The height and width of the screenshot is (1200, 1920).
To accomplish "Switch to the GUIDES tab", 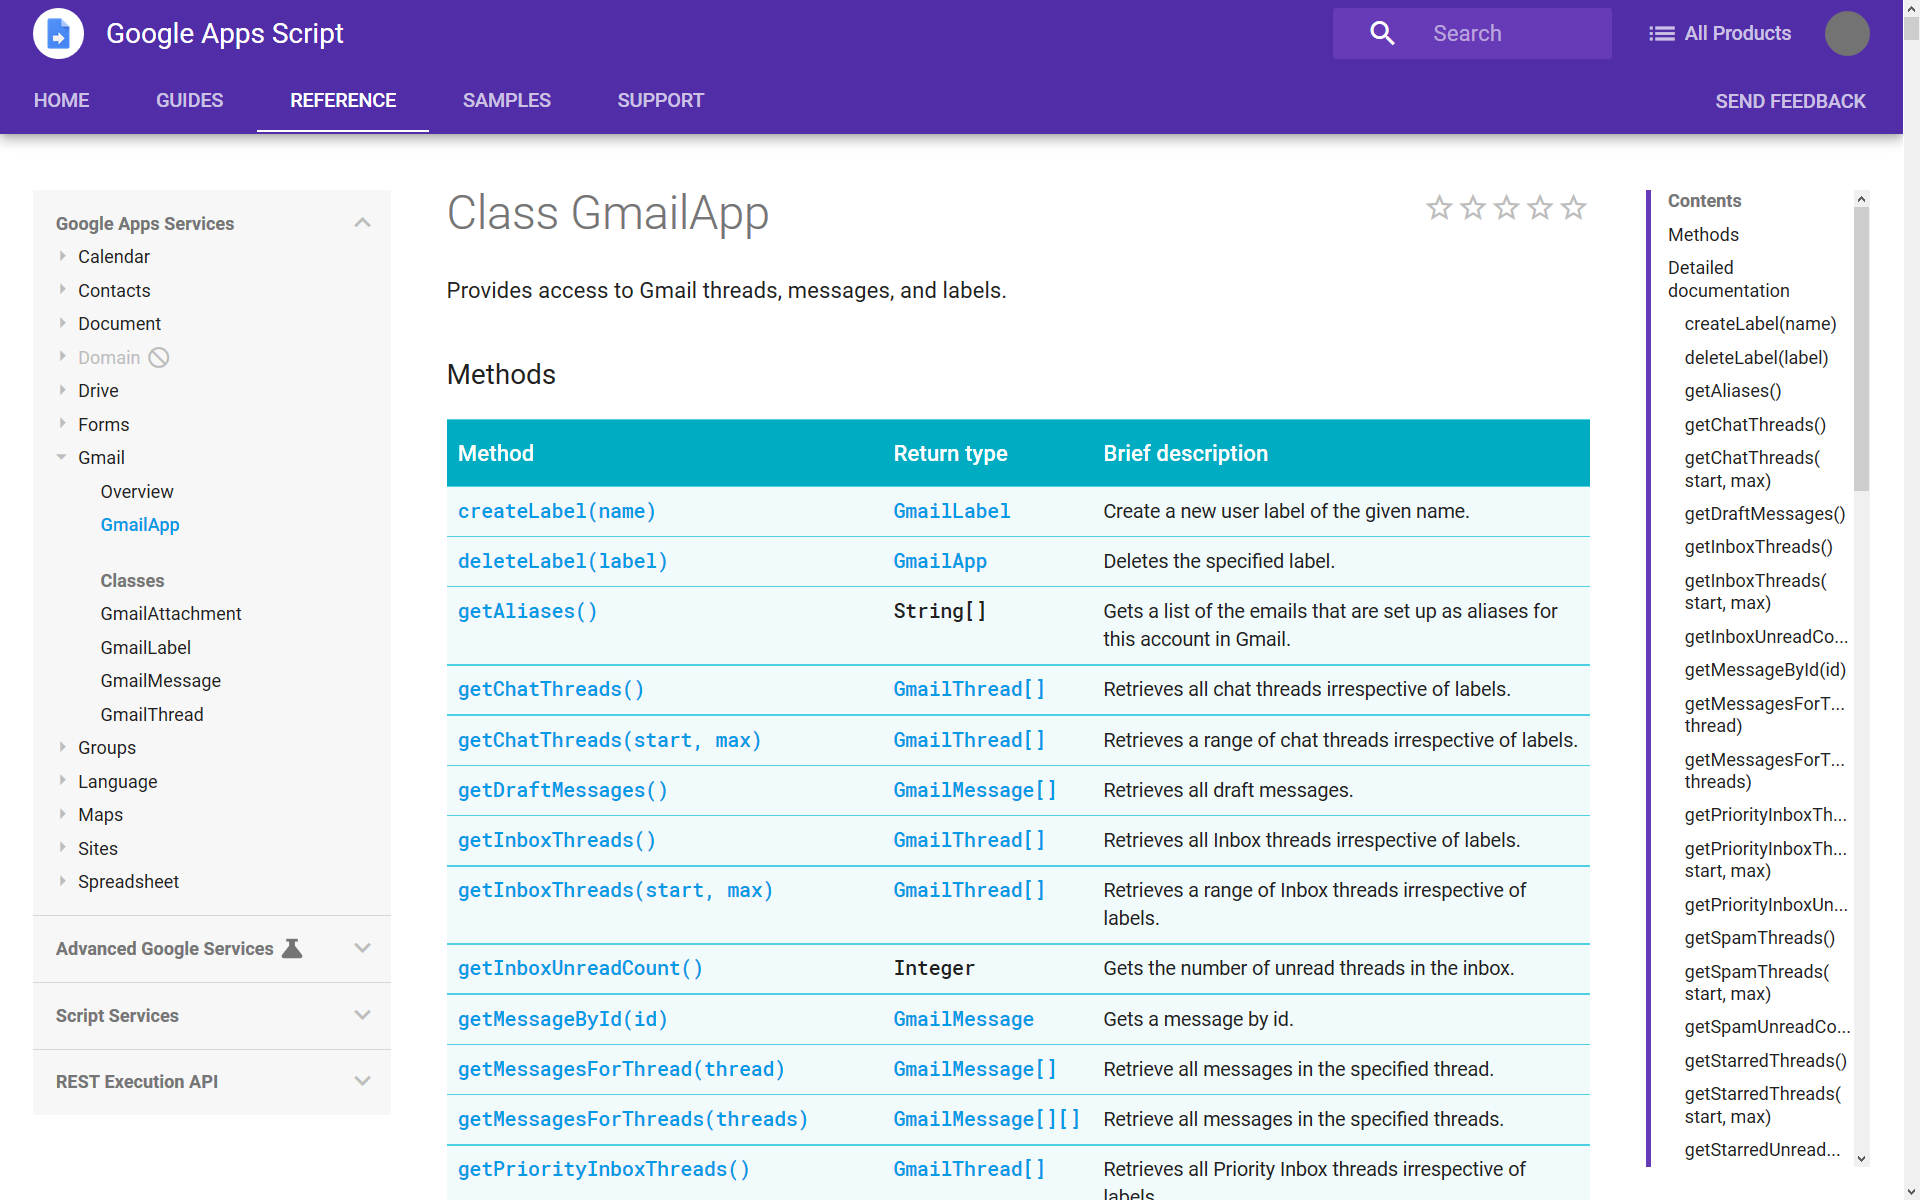I will point(190,100).
